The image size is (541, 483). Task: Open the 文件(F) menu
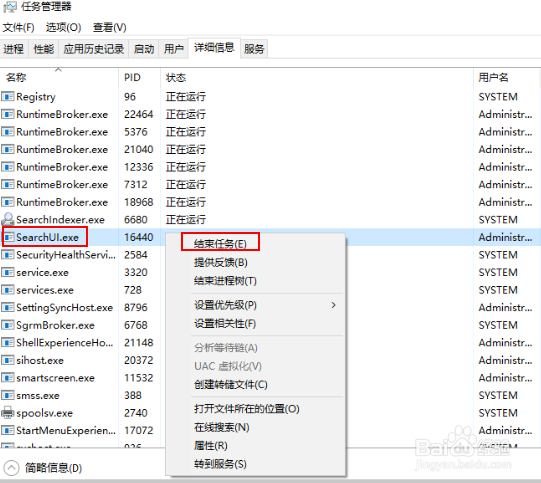click(19, 27)
